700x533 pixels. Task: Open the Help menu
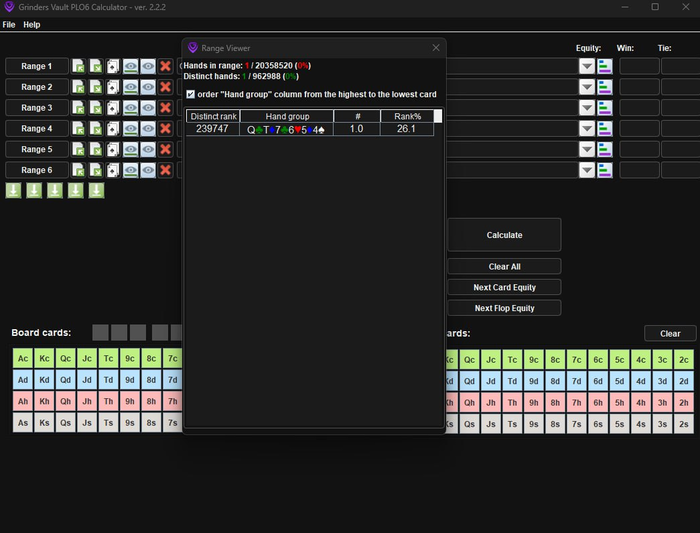(32, 25)
